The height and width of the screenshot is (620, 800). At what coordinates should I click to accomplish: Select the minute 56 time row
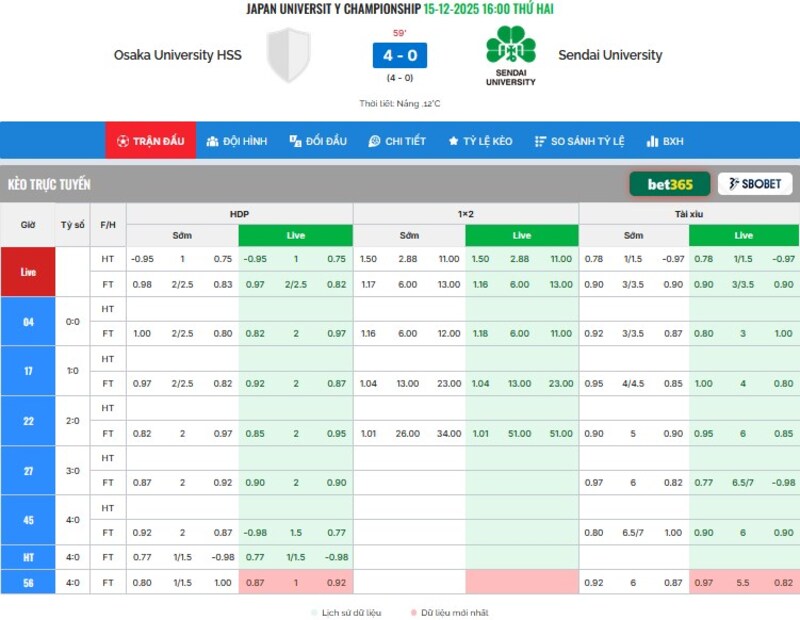[28, 582]
